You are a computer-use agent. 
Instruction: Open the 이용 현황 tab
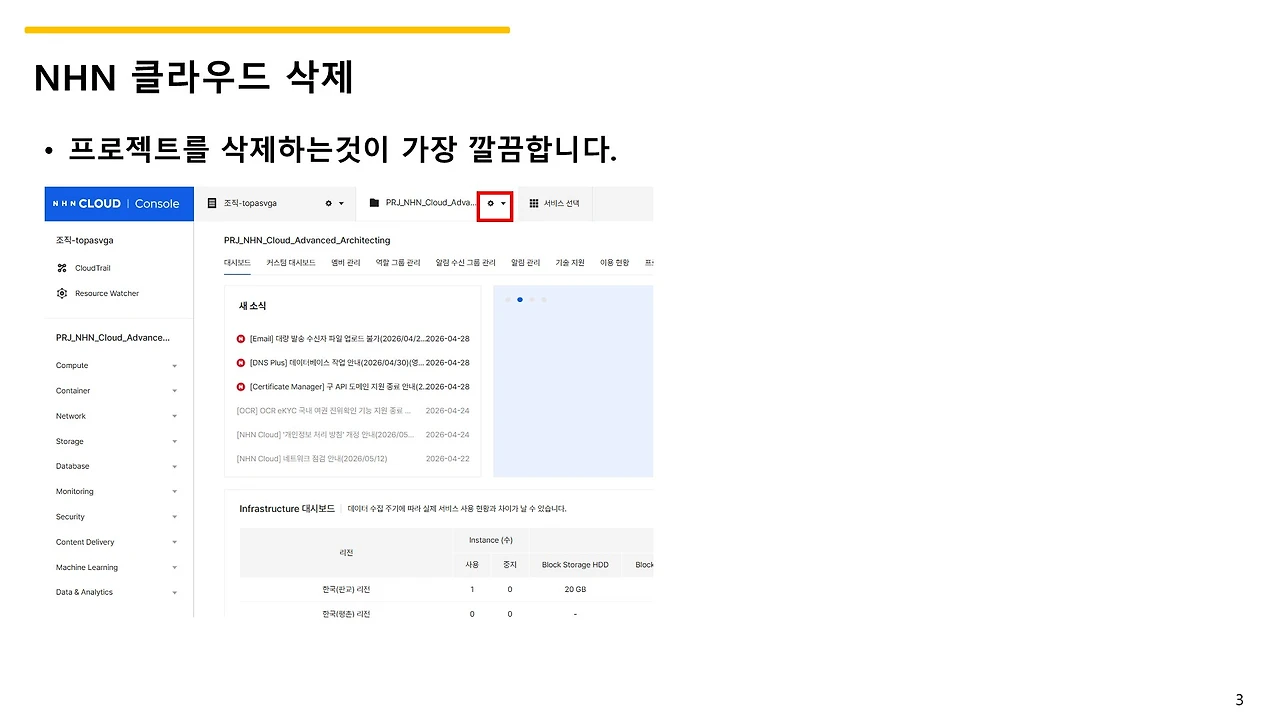coord(614,263)
